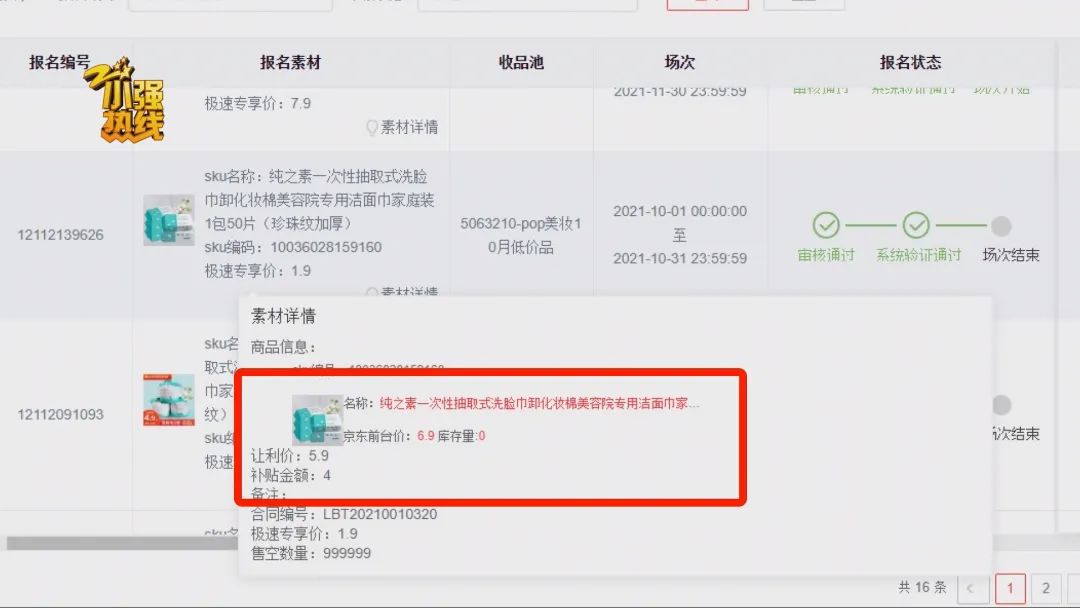The image size is (1080, 608).
Task: Click the 报名状态 column header
Action: tap(910, 63)
